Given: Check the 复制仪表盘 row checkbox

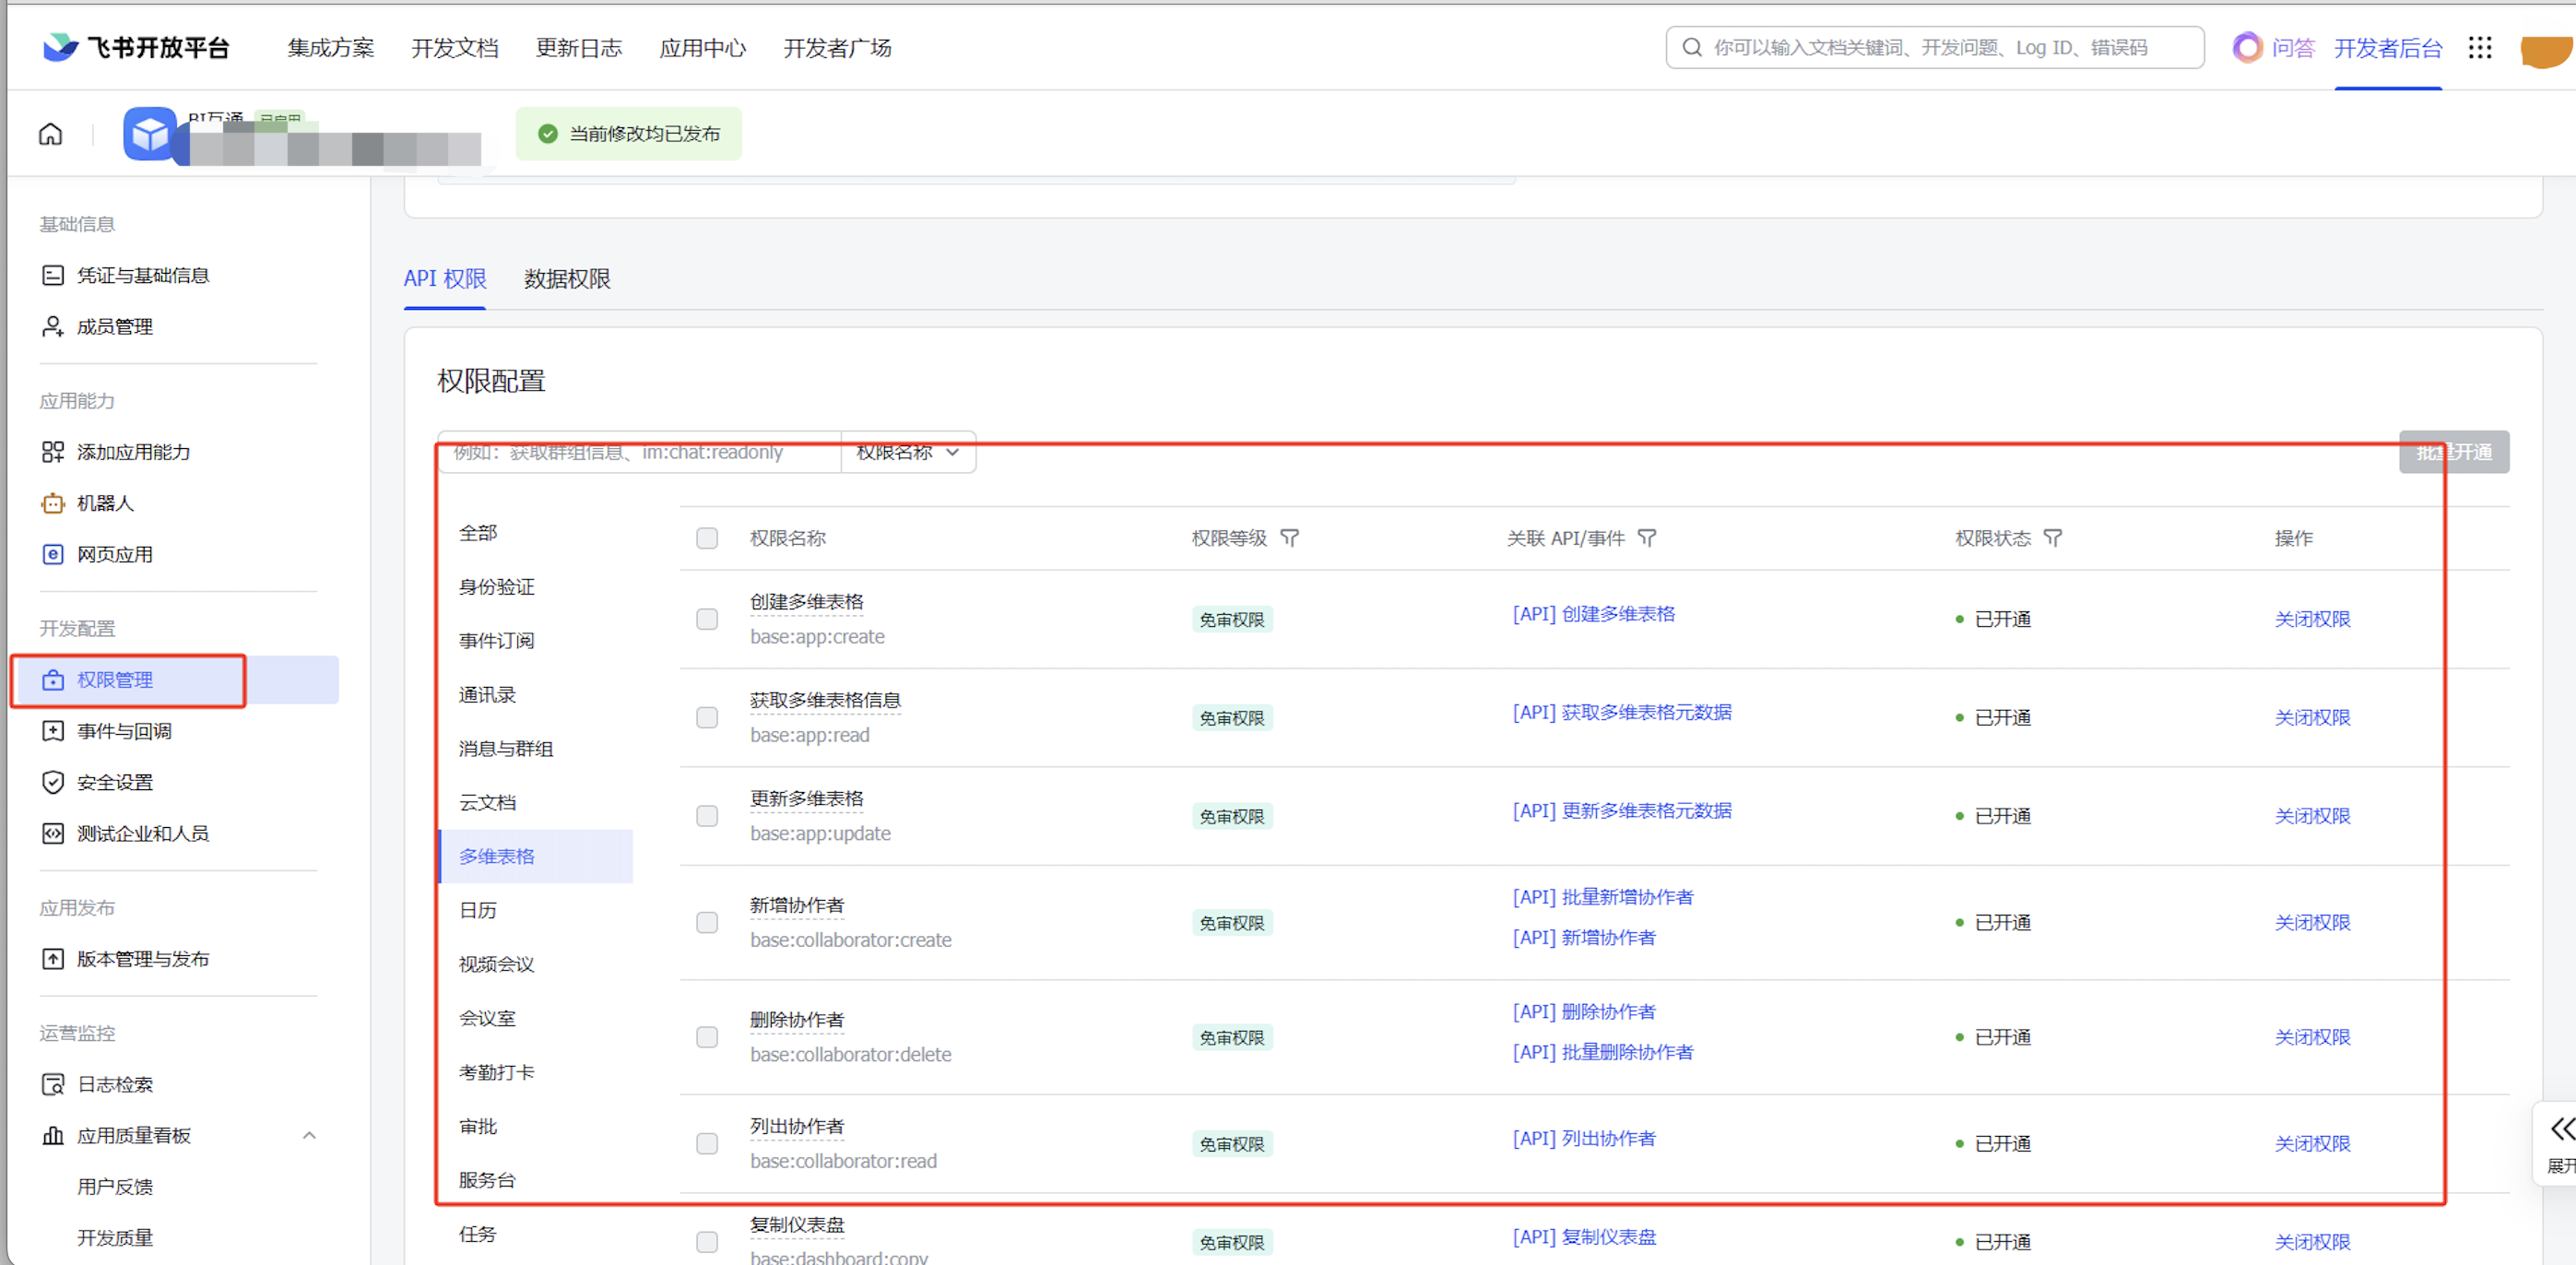Looking at the screenshot, I should click(707, 1242).
